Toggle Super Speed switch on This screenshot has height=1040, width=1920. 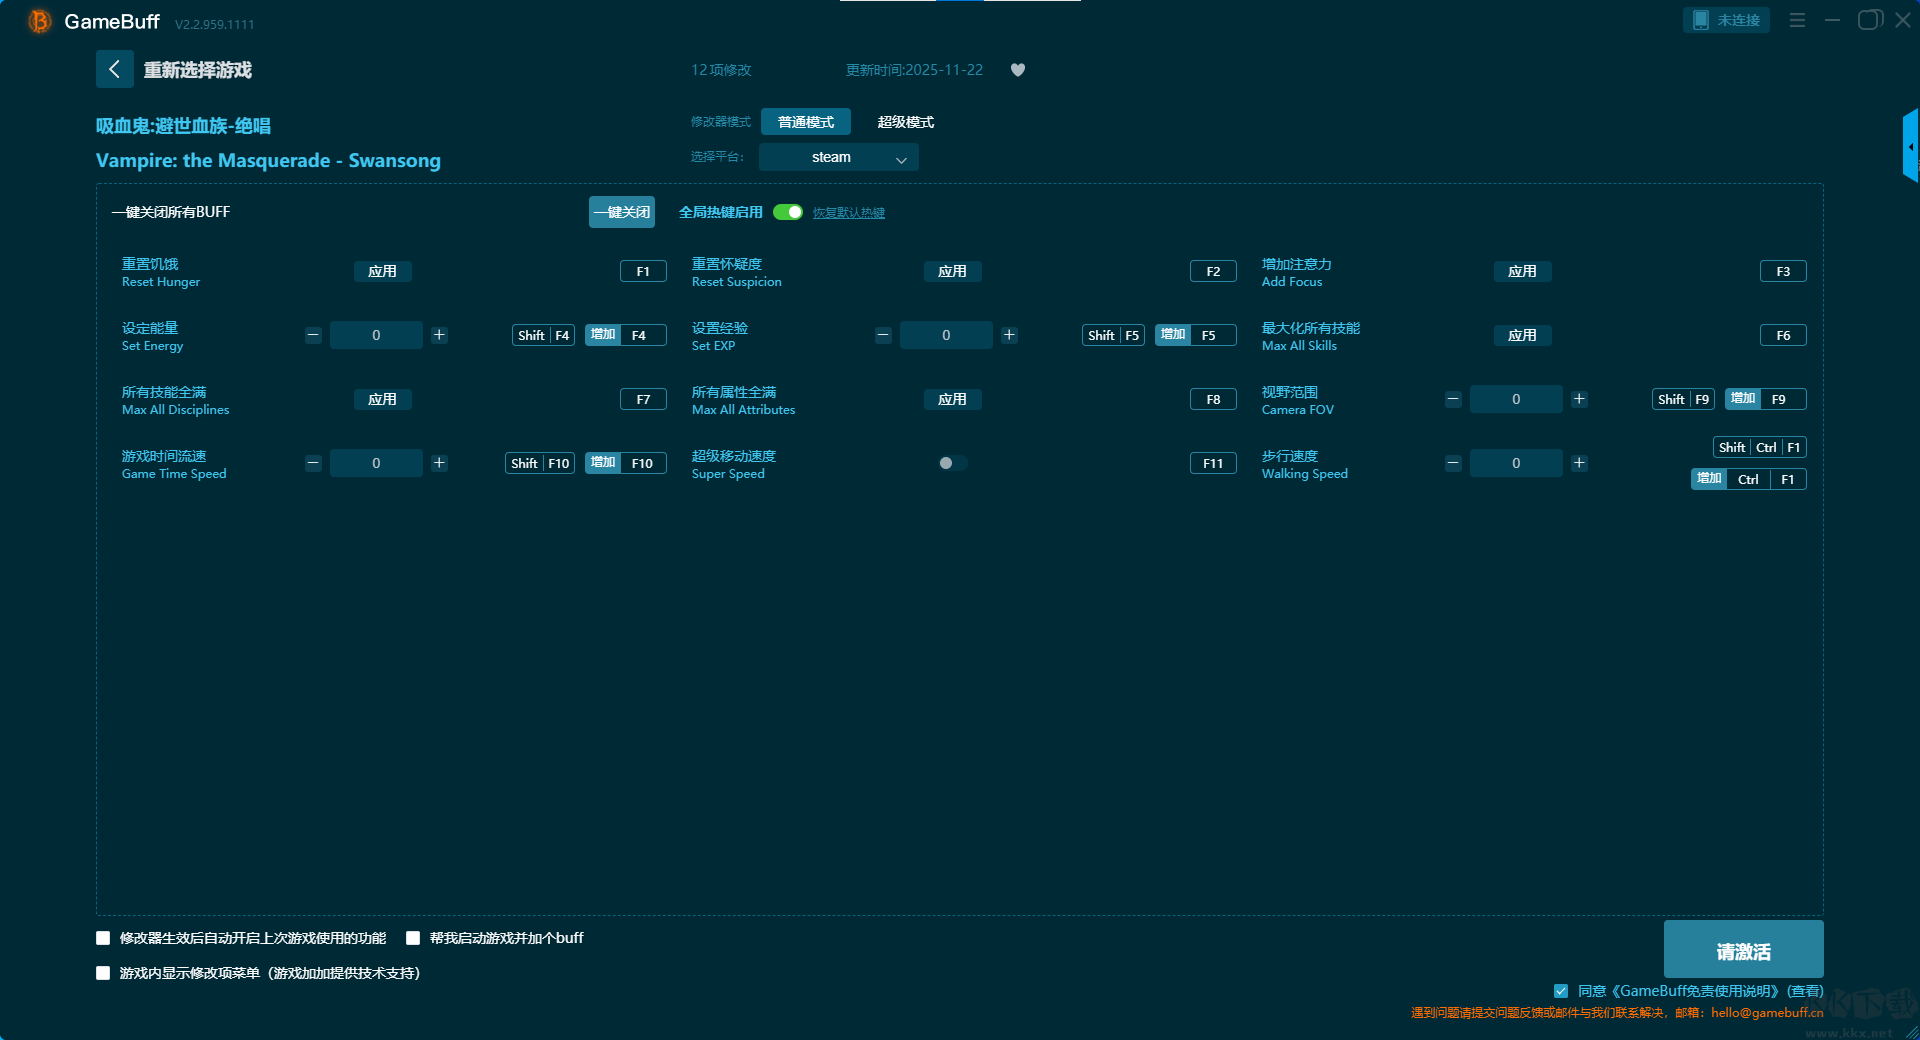tap(952, 463)
